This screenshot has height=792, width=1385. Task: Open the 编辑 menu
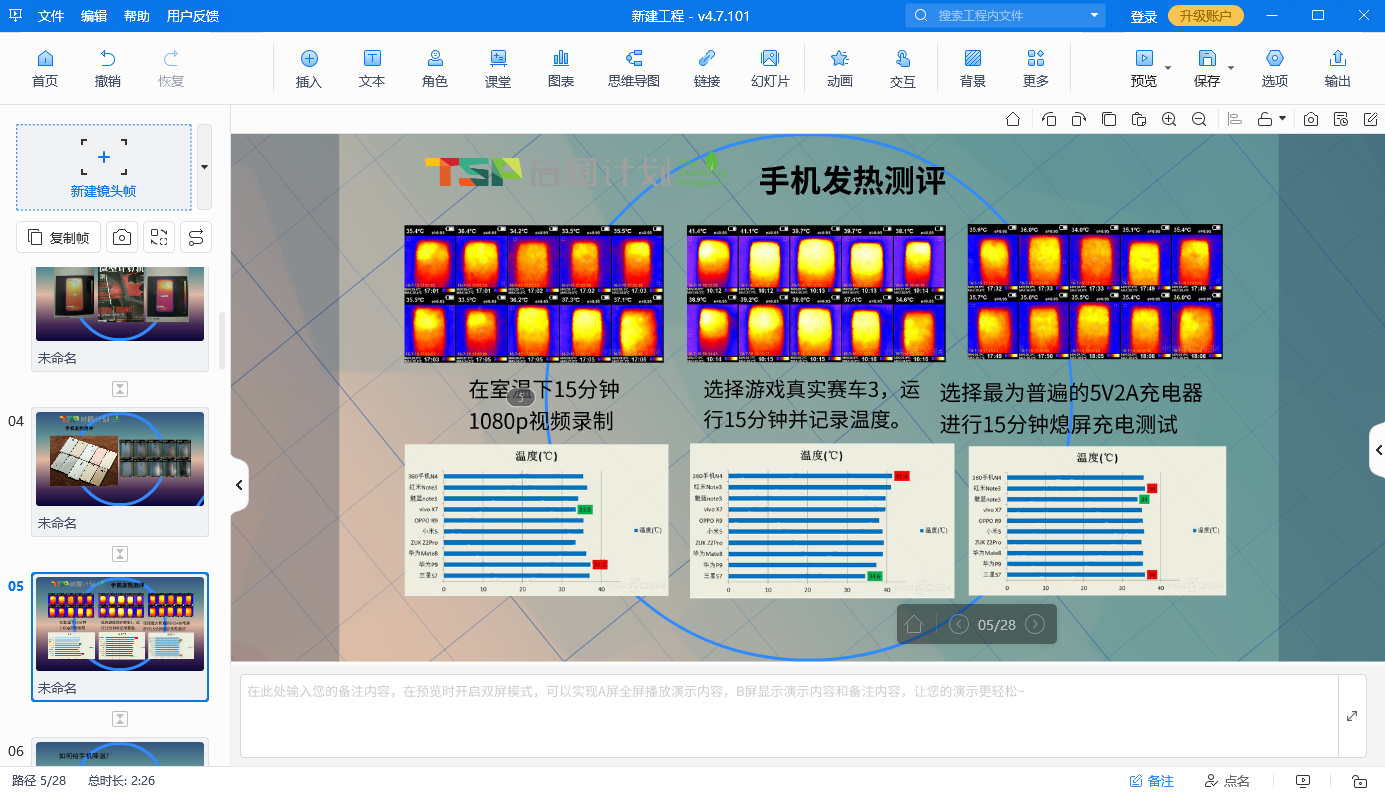coord(94,16)
